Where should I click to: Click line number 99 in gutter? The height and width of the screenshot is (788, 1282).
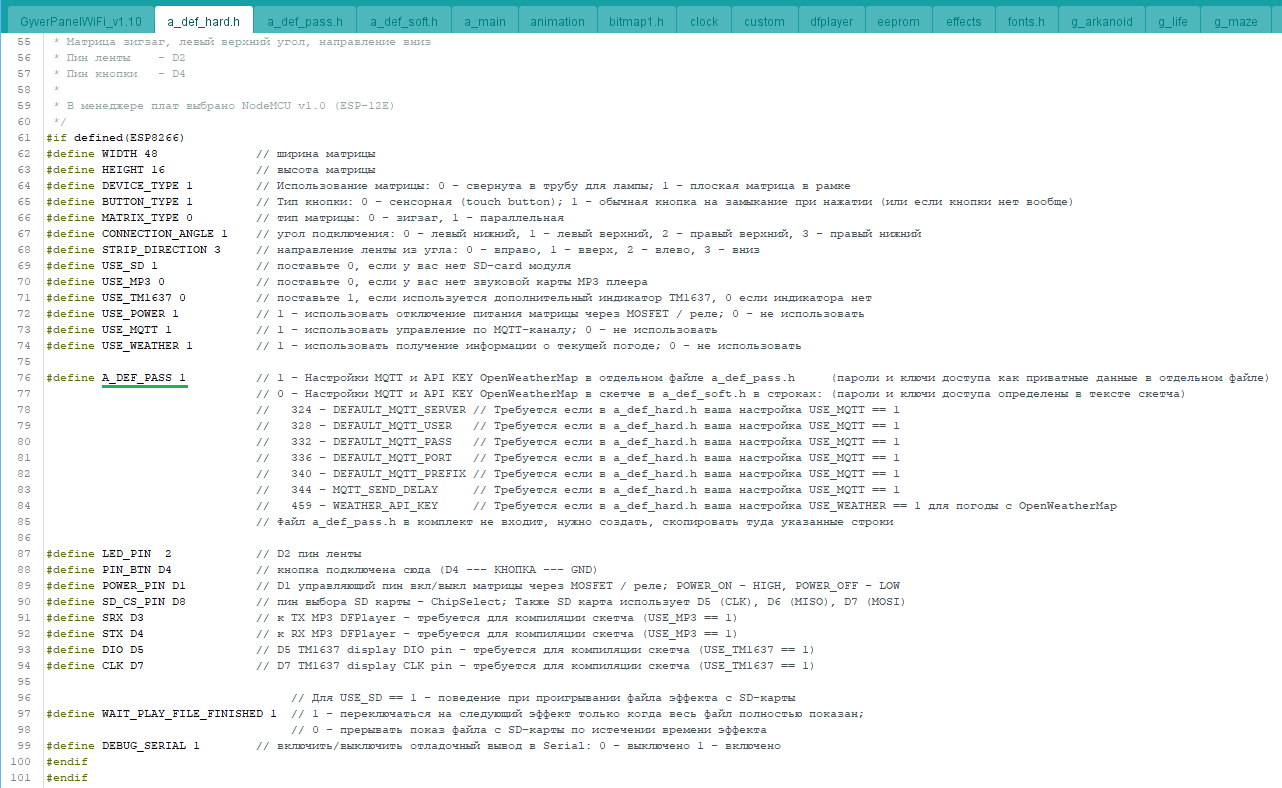pos(24,746)
